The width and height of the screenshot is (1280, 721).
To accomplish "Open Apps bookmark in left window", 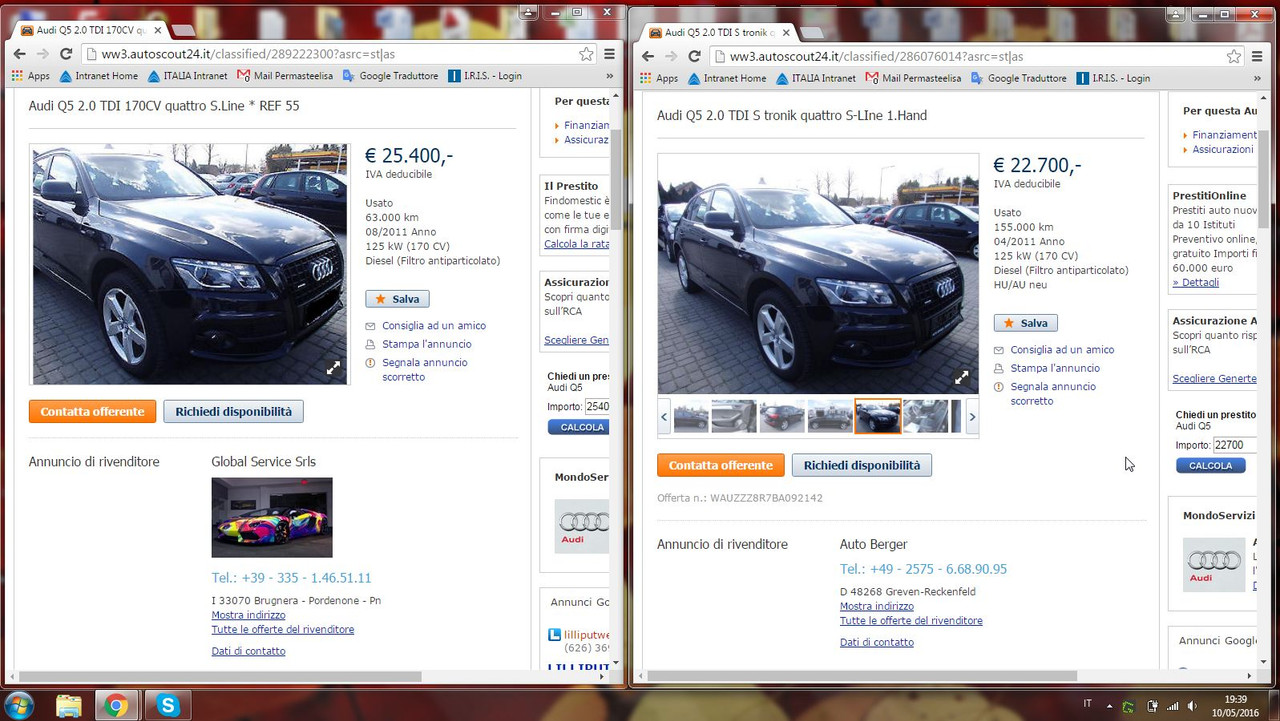I will pos(30,76).
